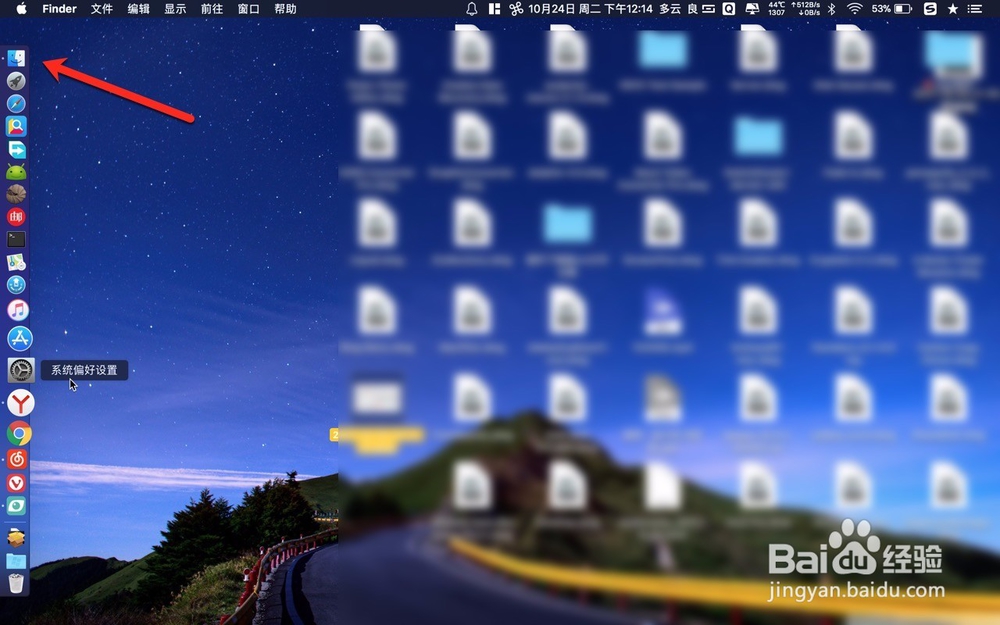1000x625 pixels.
Task: Launch Terminal from the Dock
Action: 16,239
